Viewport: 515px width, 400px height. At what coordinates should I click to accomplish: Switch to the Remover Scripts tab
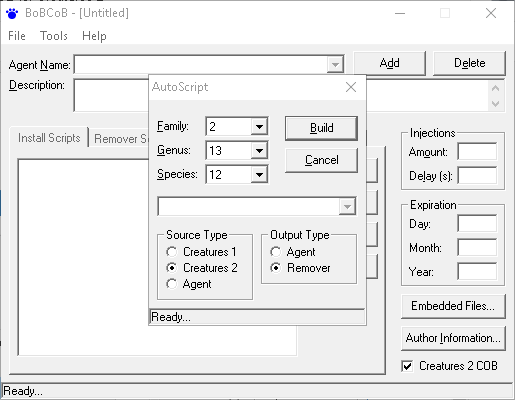click(x=120, y=138)
